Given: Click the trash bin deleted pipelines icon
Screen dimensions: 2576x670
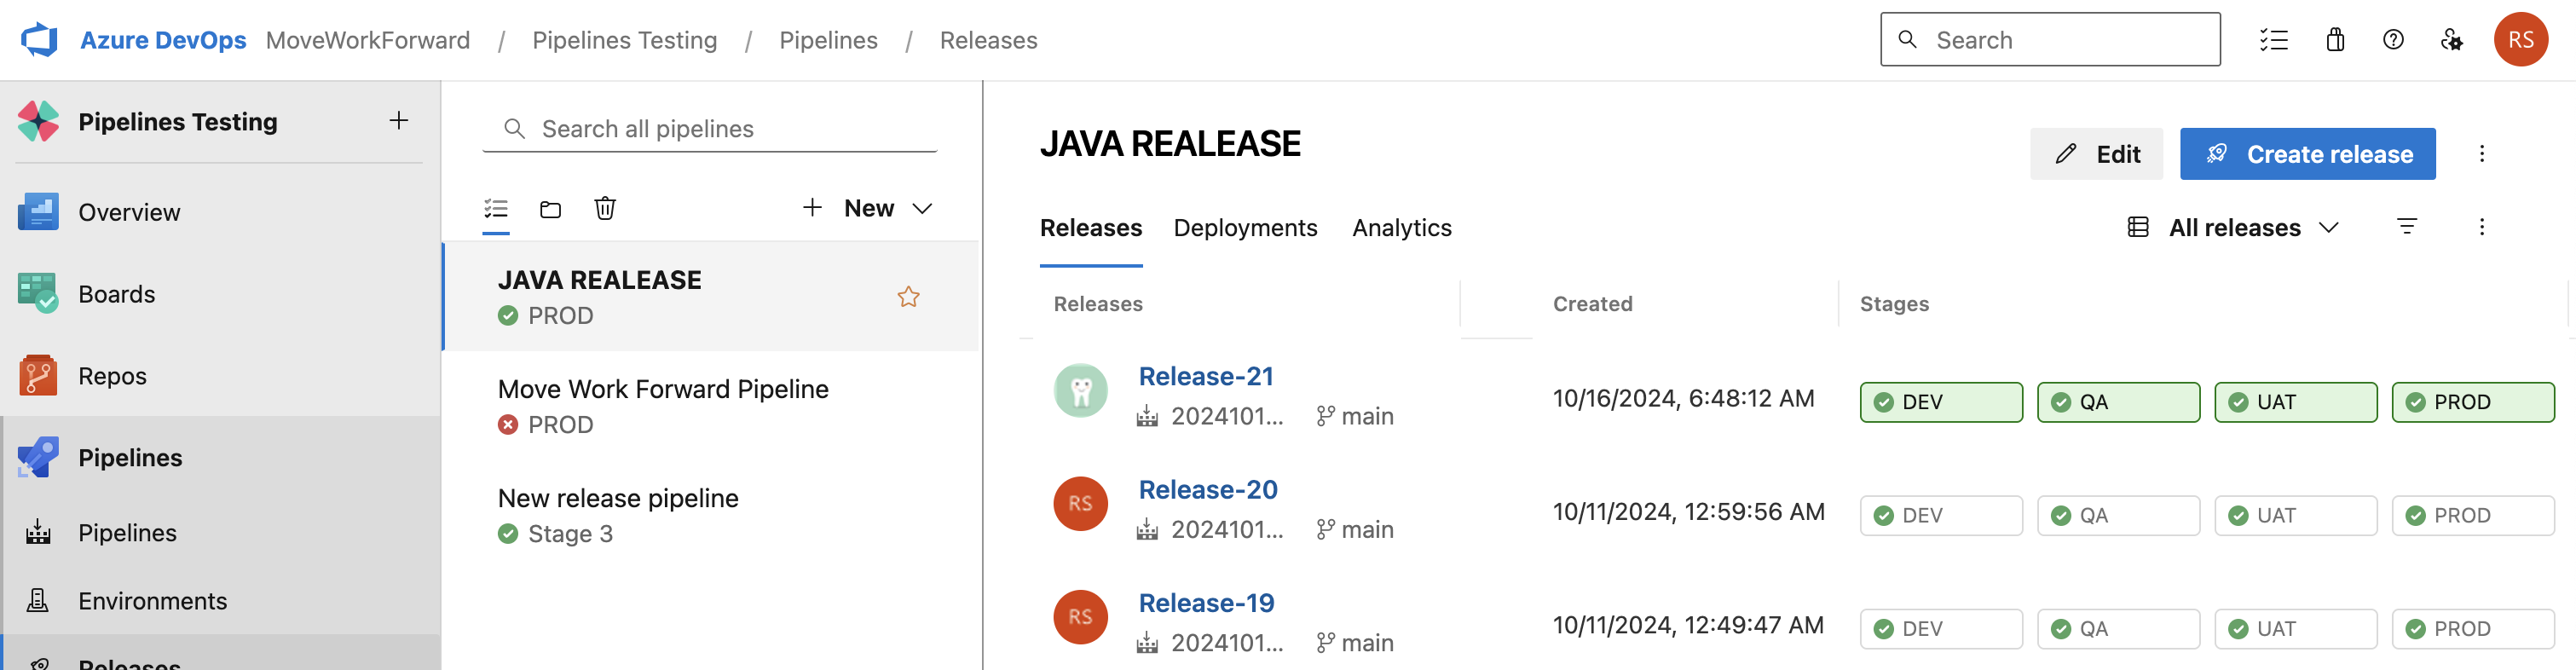Looking at the screenshot, I should 604,209.
